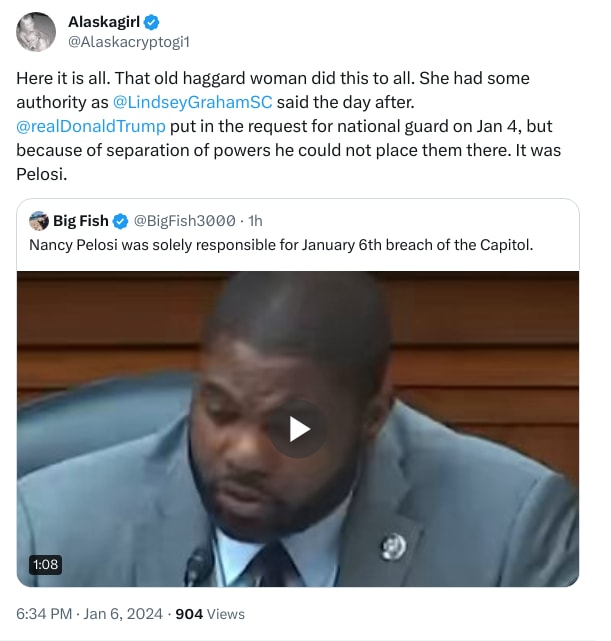Click Big Fish's verified checkmark badge
This screenshot has height=641, width=611.
tap(120, 221)
